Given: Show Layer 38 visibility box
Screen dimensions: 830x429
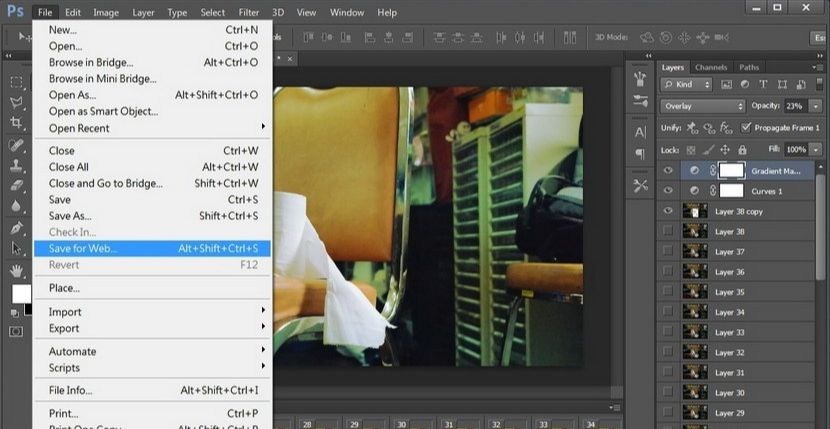Looking at the screenshot, I should 668,231.
